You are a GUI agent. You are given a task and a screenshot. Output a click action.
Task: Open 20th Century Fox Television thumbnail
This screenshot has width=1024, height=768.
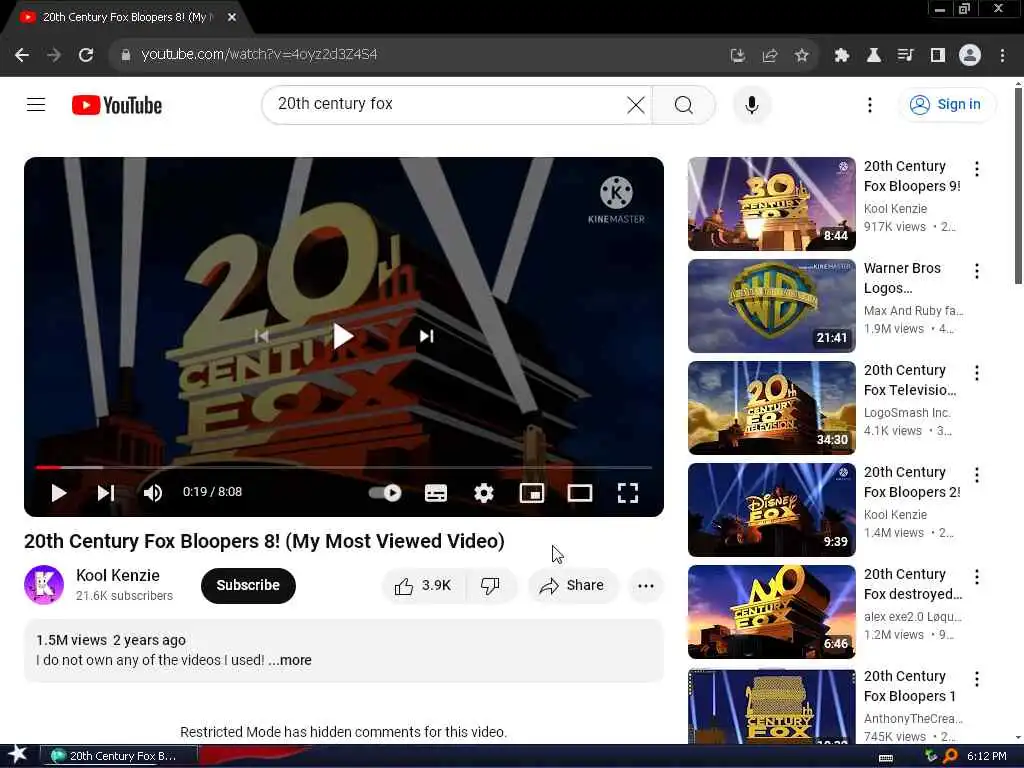click(771, 408)
